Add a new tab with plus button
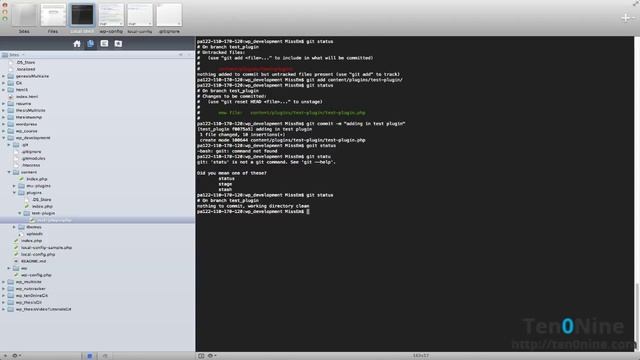This screenshot has width=640, height=360. point(625,18)
